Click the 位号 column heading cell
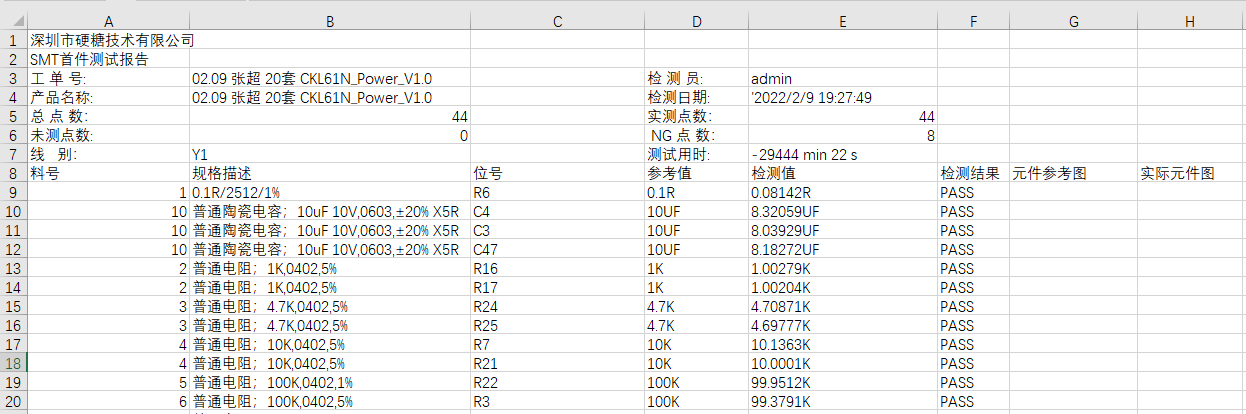 click(x=557, y=173)
